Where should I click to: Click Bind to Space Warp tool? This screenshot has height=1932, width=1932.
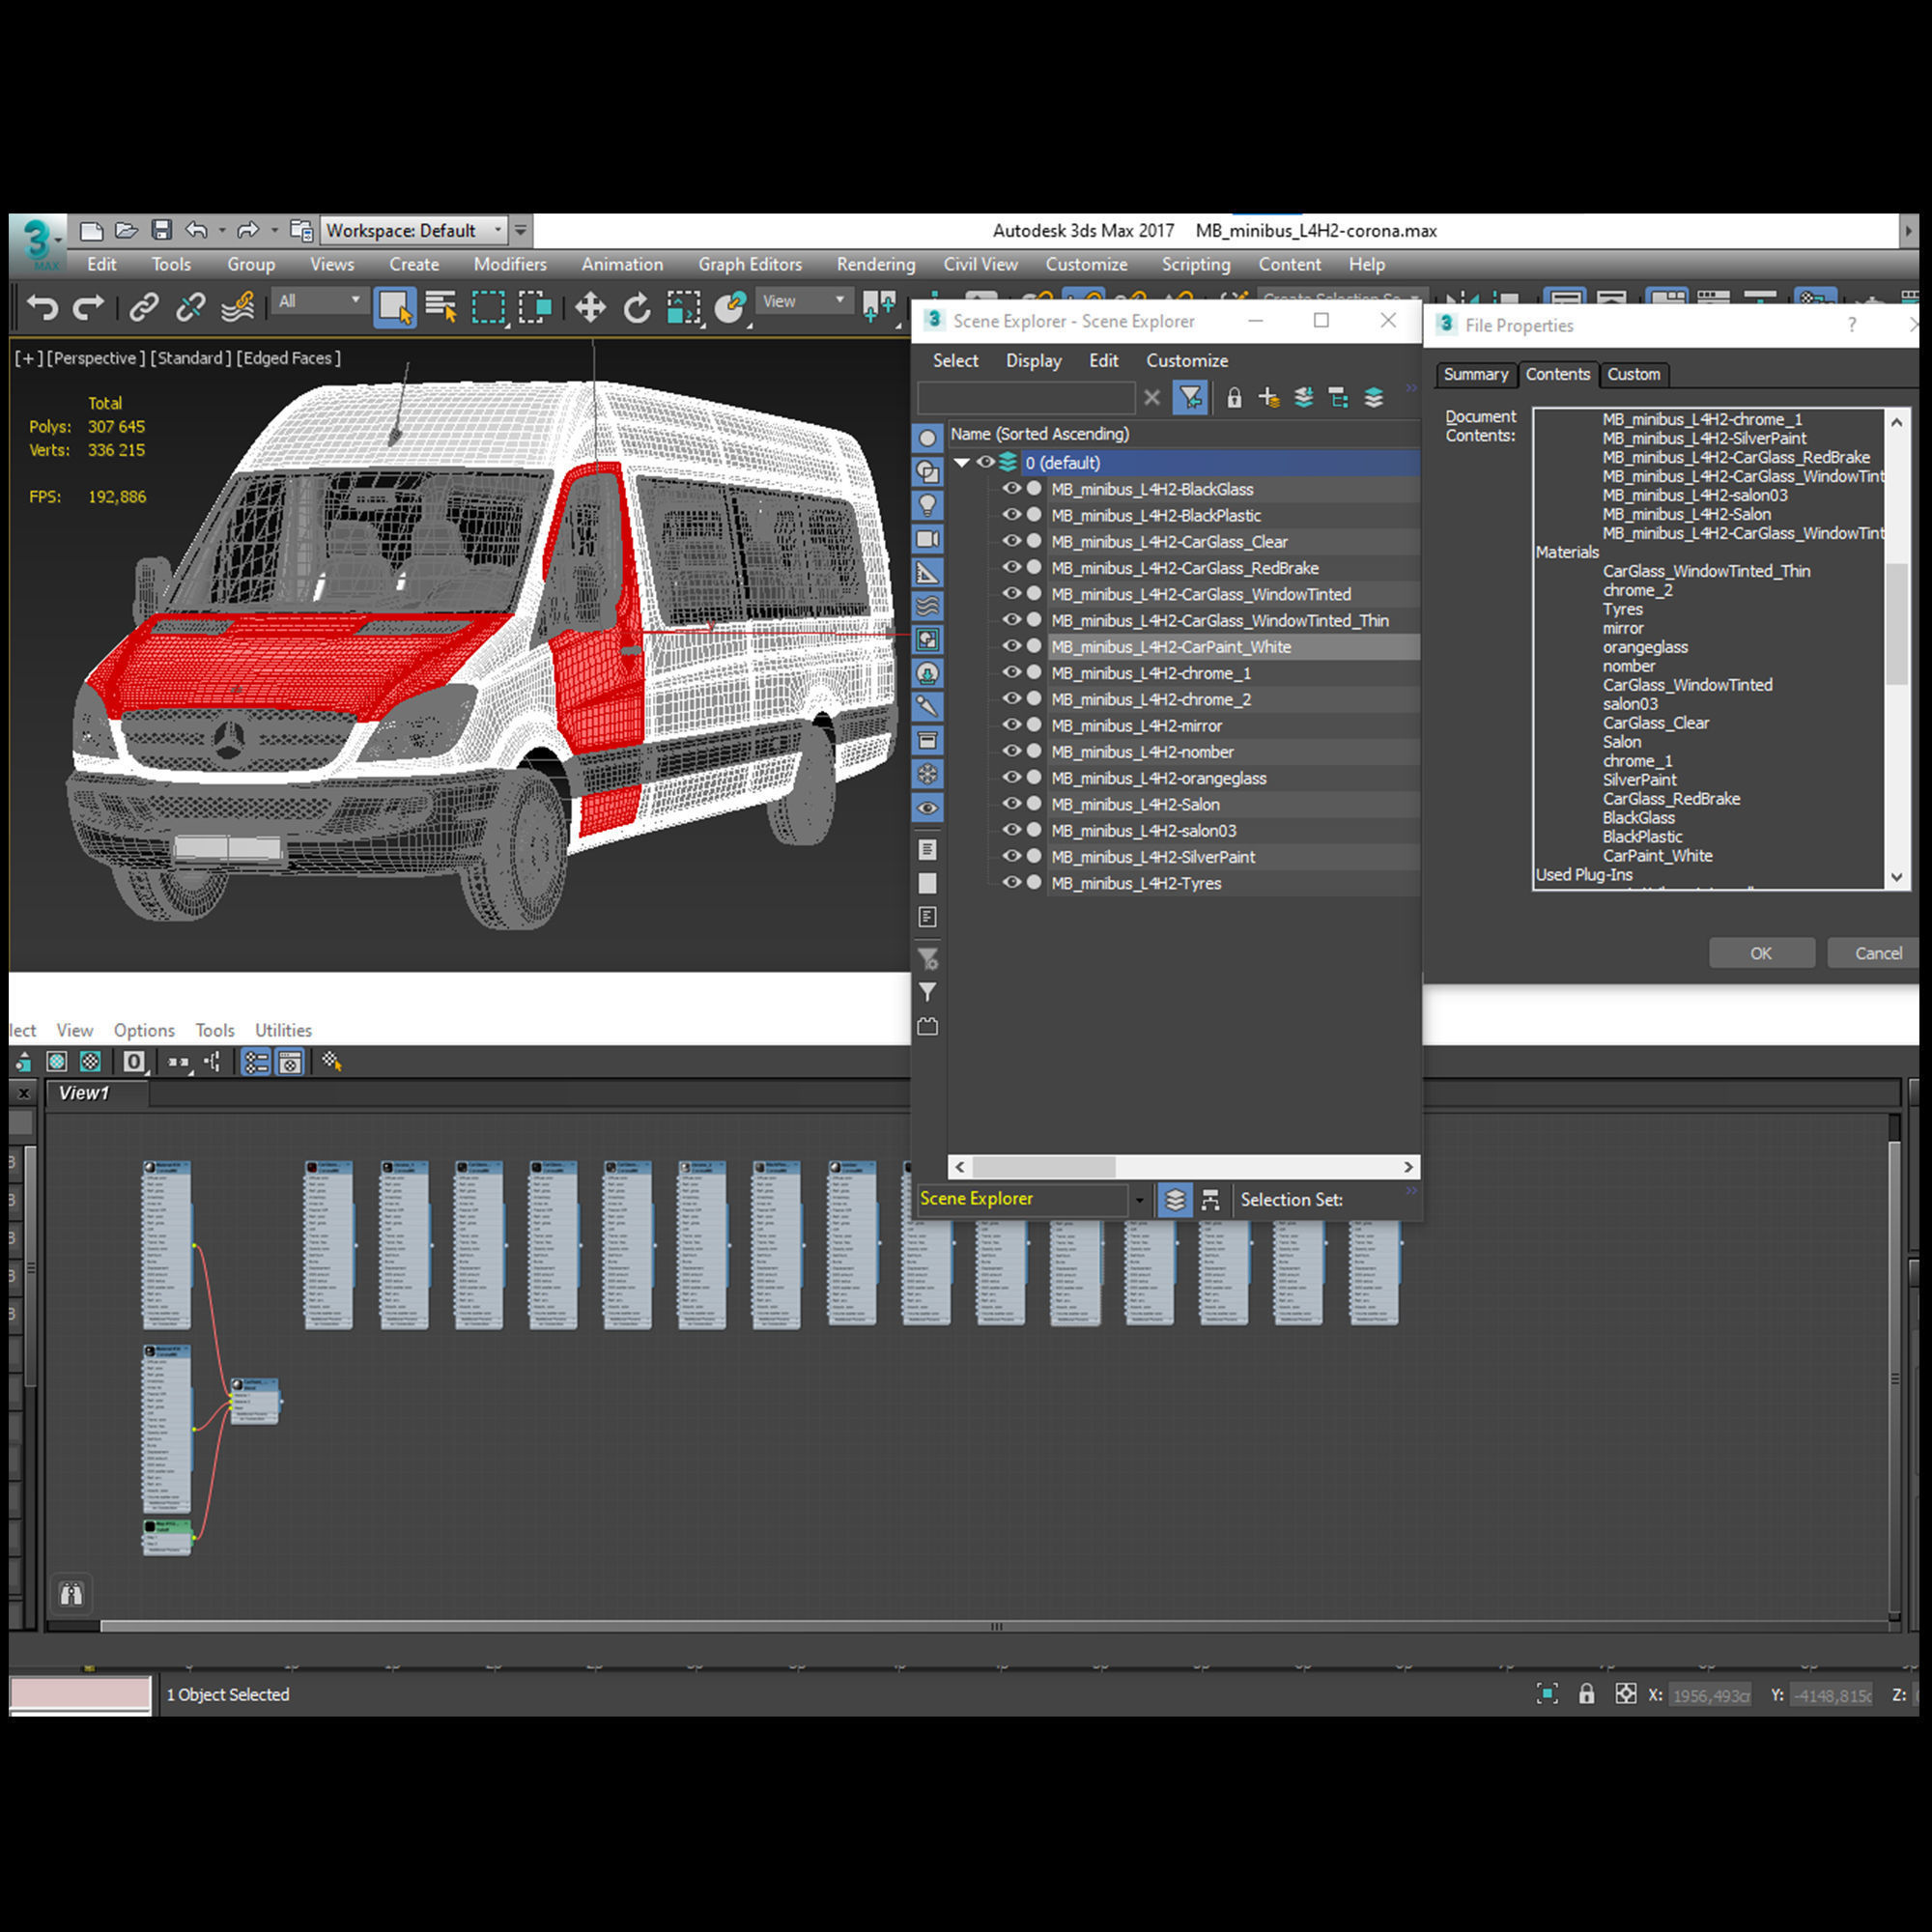238,307
